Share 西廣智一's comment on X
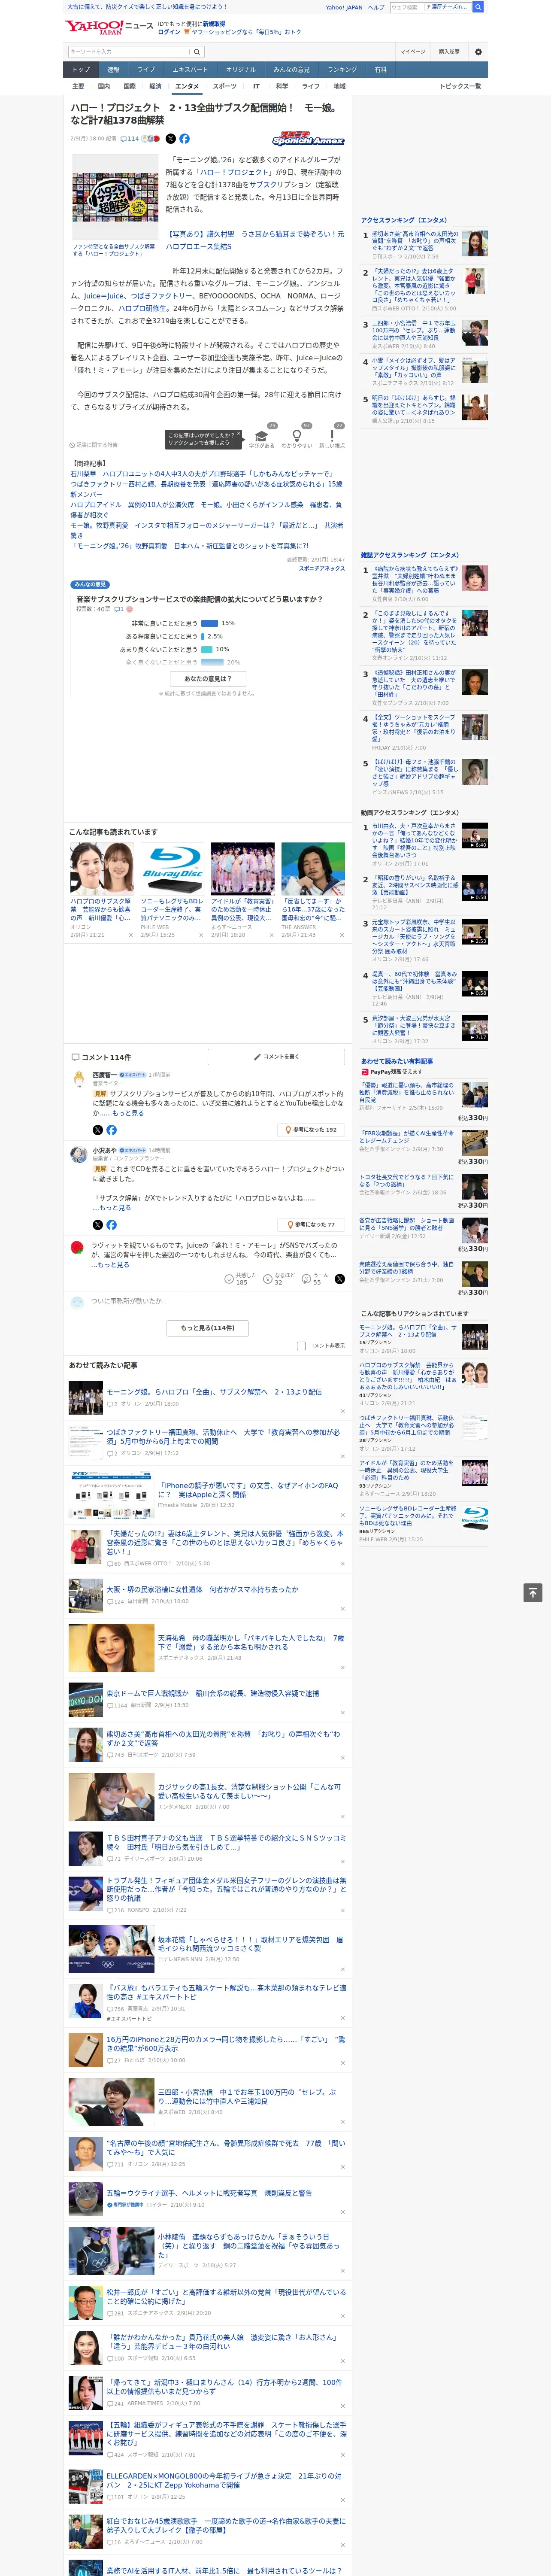Viewport: 551px width, 2576px height. pyautogui.click(x=98, y=1129)
